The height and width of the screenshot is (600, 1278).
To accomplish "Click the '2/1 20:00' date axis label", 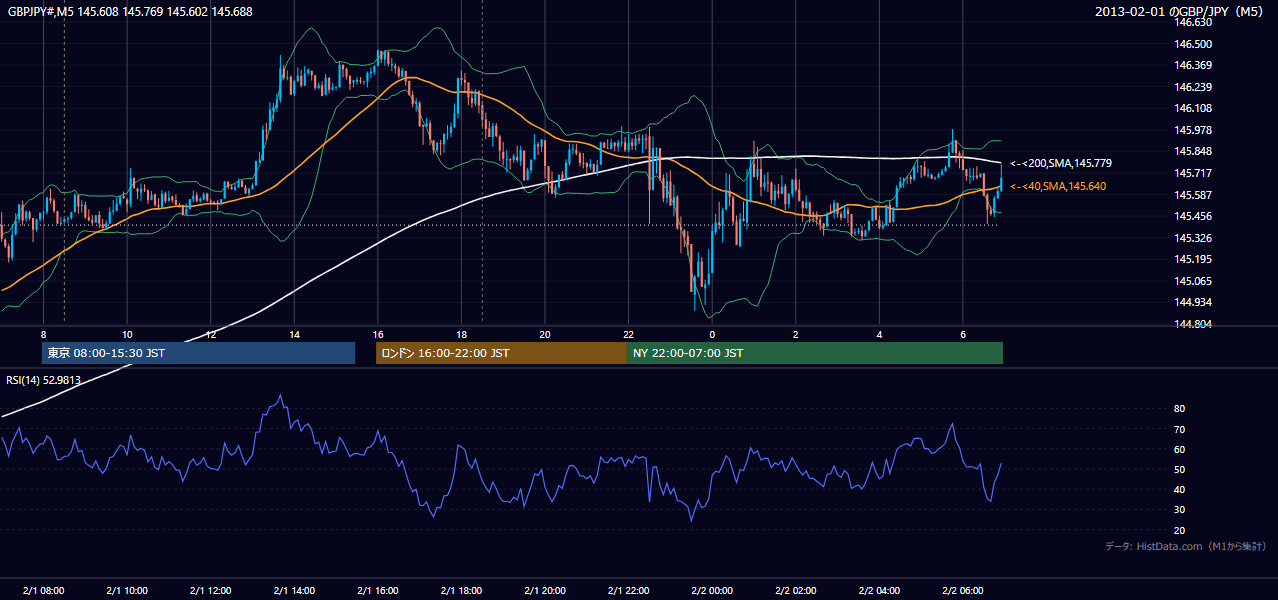I will (544, 591).
